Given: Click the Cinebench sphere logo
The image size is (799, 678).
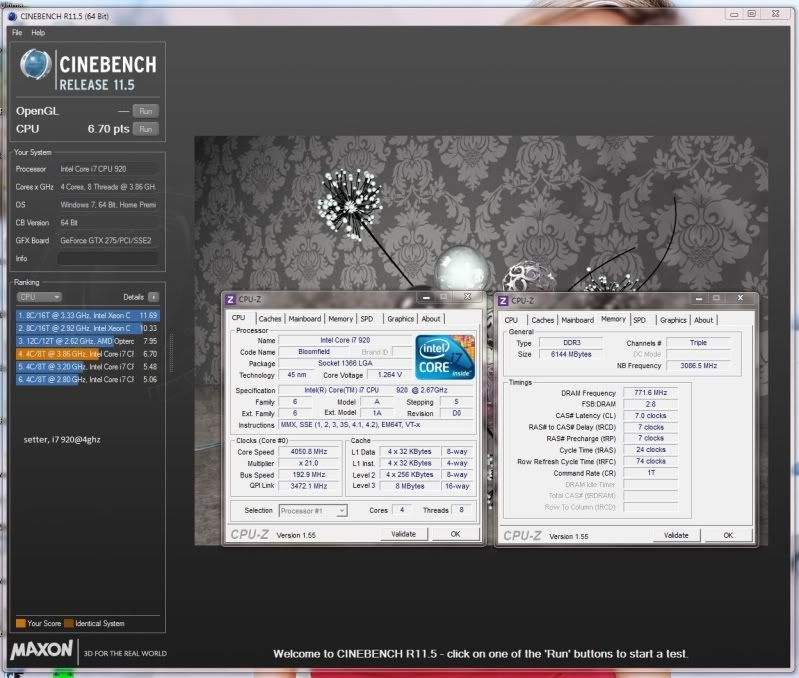Looking at the screenshot, I should coord(36,67).
